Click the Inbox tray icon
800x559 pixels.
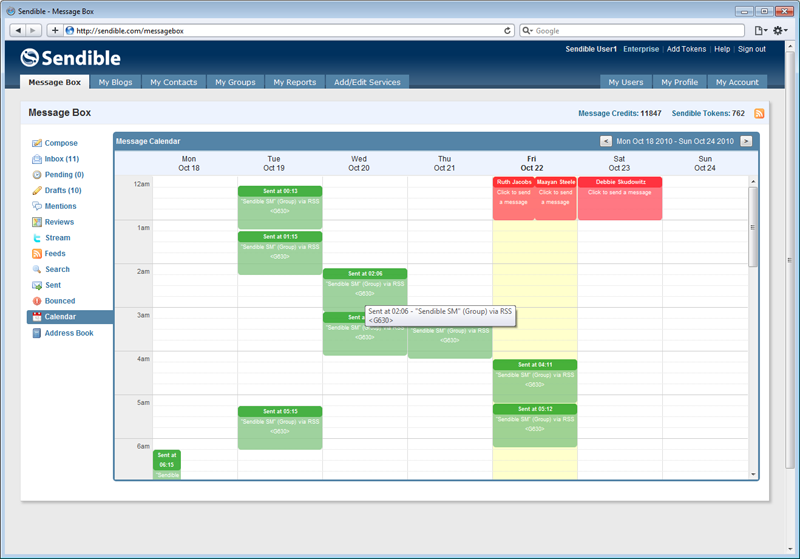(37, 159)
